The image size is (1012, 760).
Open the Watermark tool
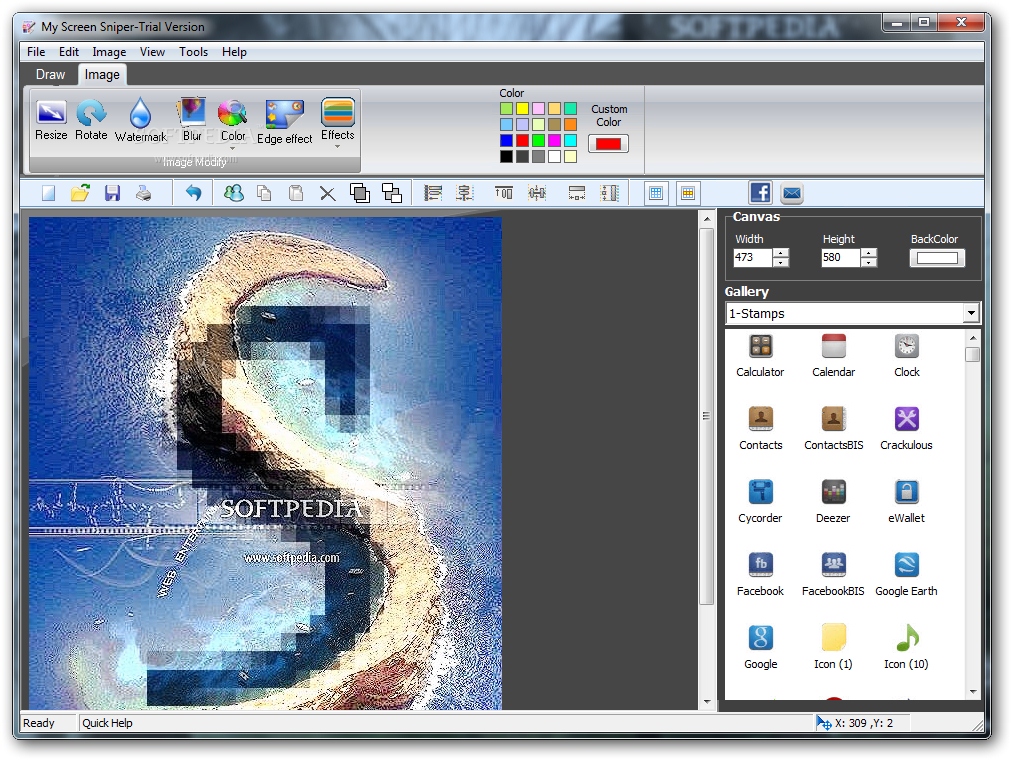click(x=141, y=120)
